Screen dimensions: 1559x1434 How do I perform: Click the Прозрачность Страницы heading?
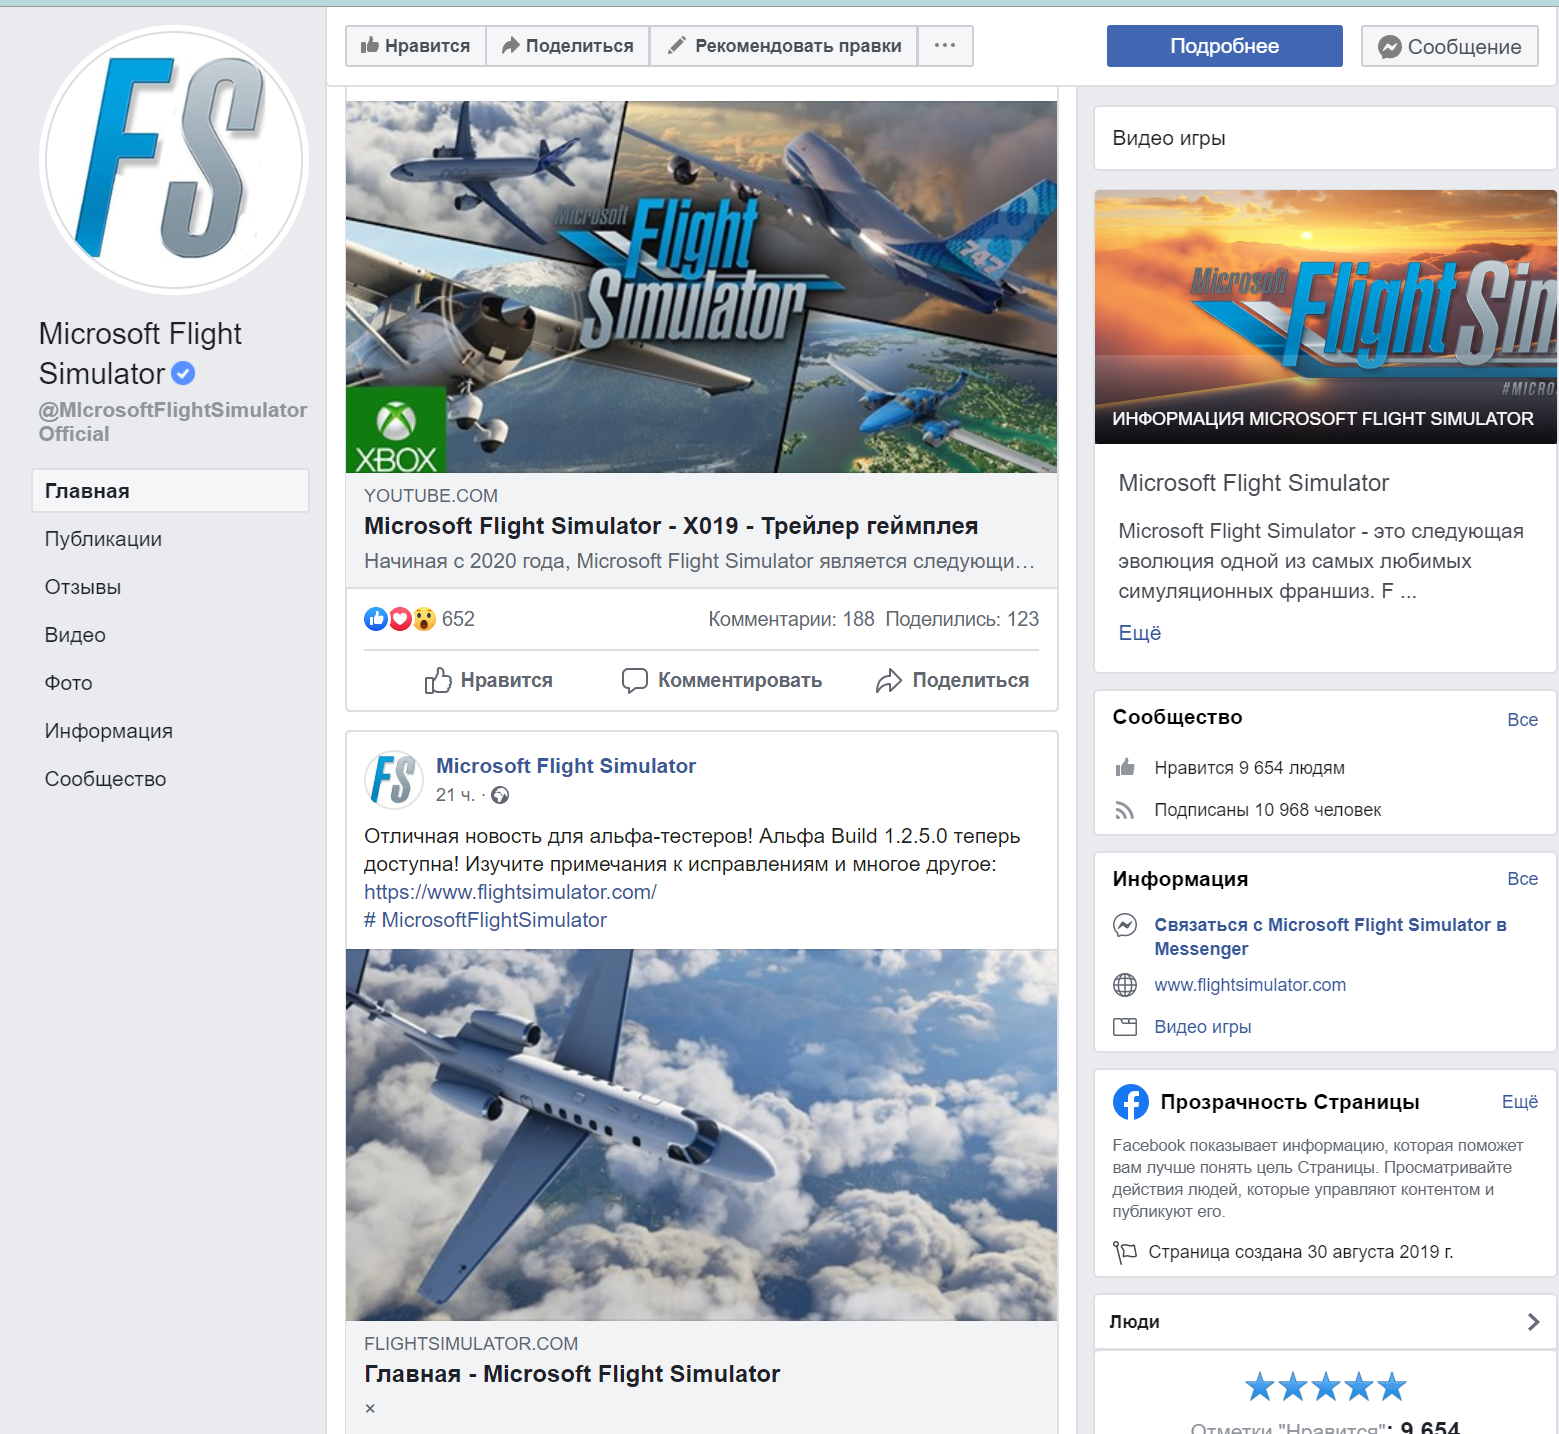(x=1290, y=1102)
